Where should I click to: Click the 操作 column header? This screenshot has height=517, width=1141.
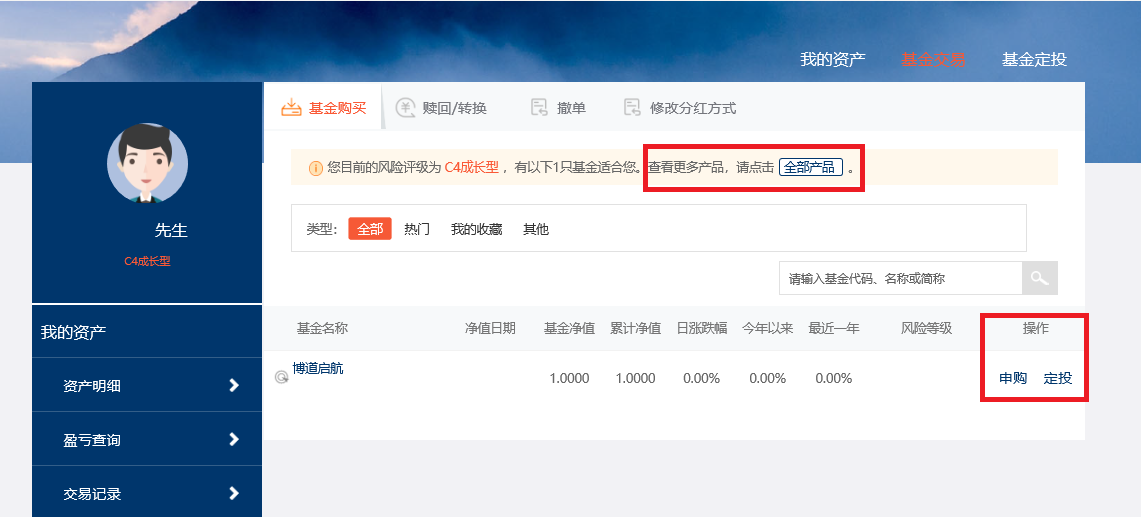click(1035, 328)
